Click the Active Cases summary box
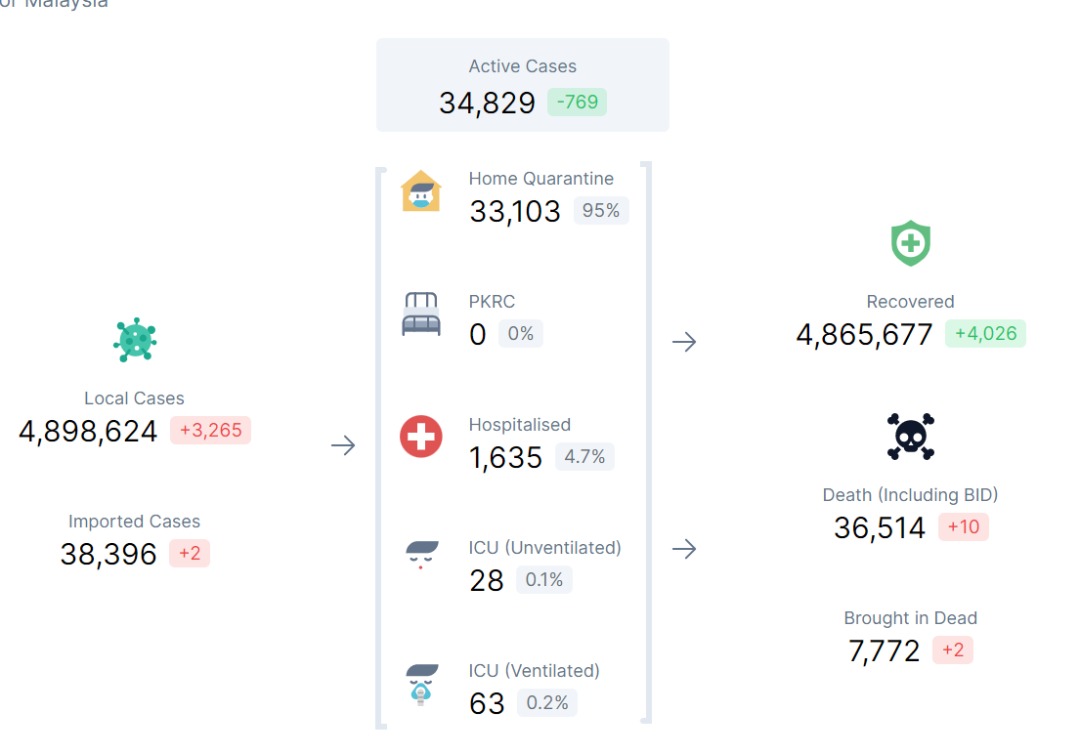The height and width of the screenshot is (754, 1080). [x=522, y=85]
